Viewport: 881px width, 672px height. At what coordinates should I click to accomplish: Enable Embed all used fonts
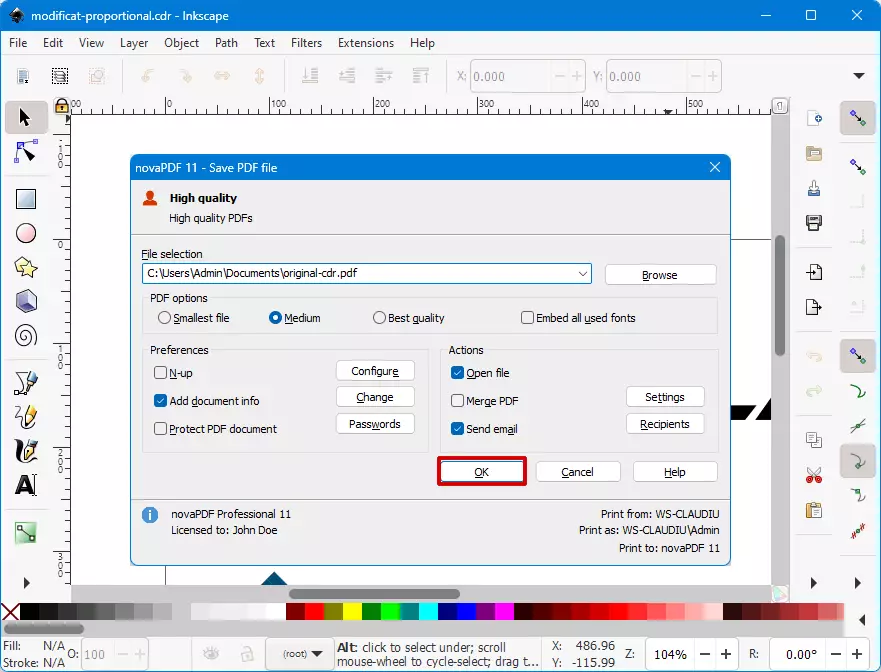(578, 318)
